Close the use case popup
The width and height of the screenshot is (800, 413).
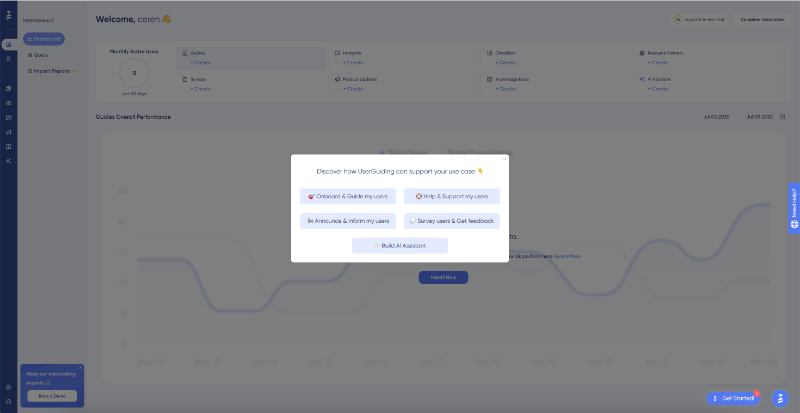pyautogui.click(x=505, y=159)
